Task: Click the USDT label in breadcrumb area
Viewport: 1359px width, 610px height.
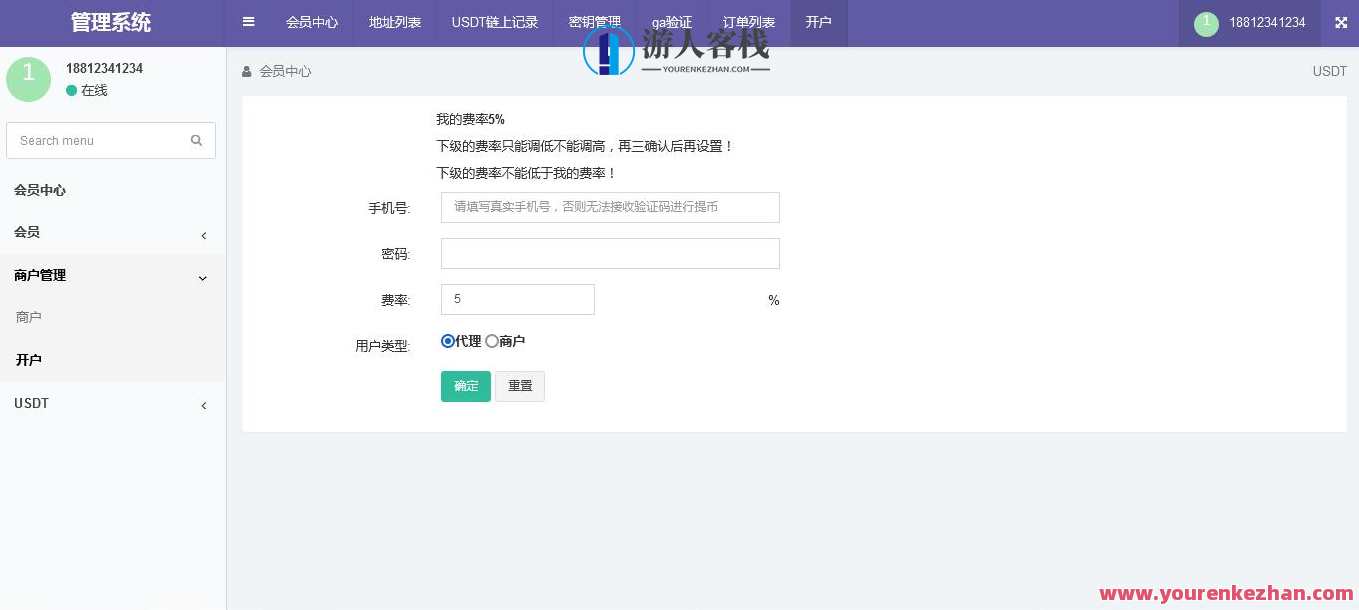Action: coord(1329,71)
